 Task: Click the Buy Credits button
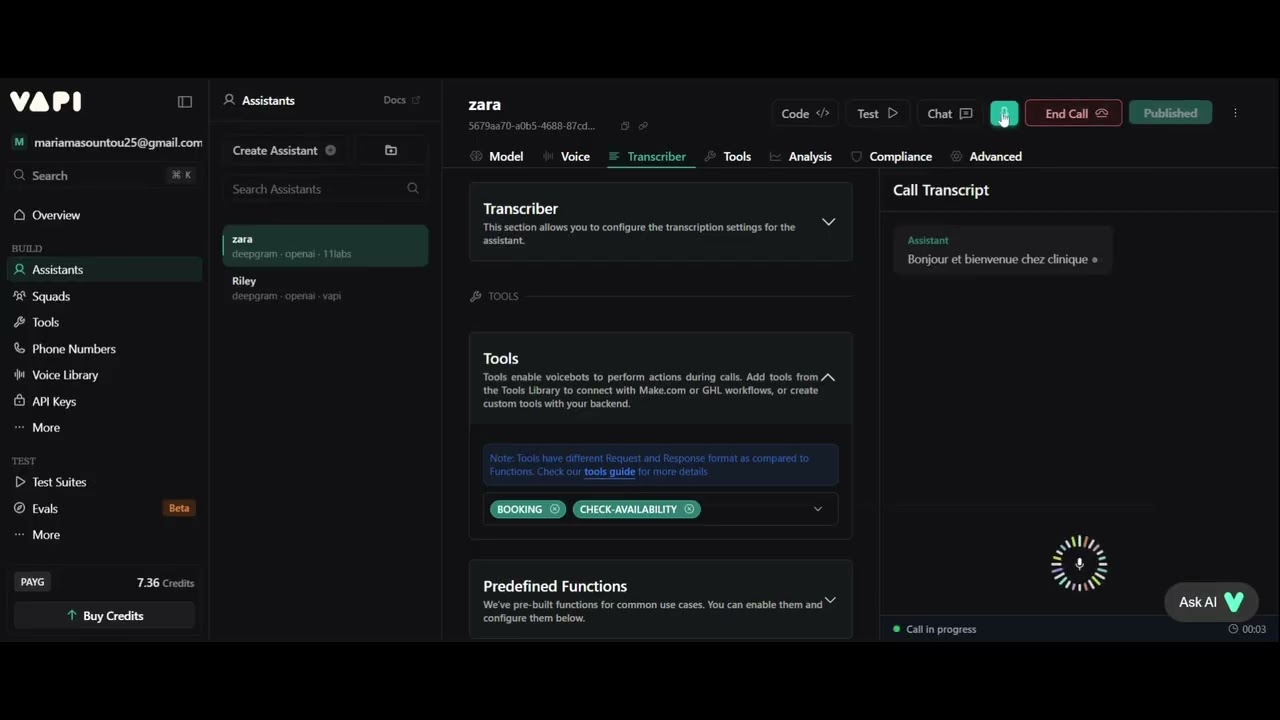(x=104, y=616)
